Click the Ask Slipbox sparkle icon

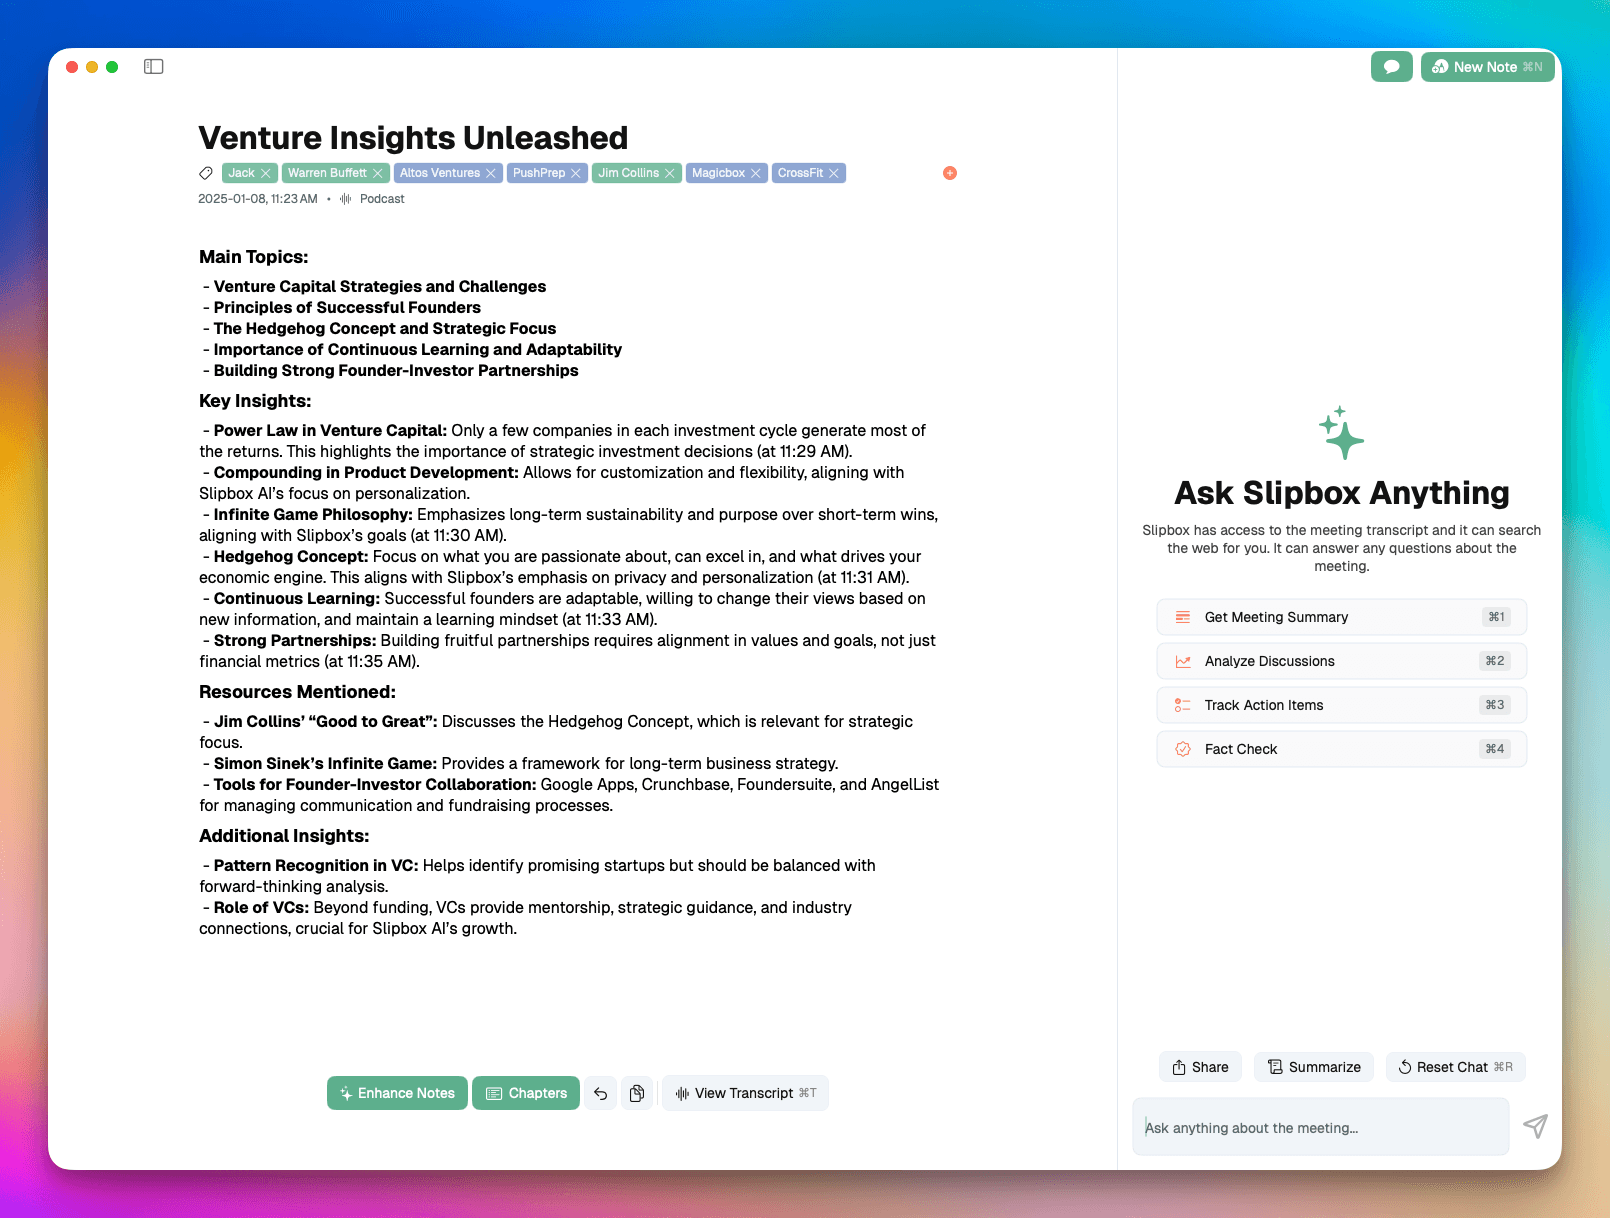tap(1341, 433)
